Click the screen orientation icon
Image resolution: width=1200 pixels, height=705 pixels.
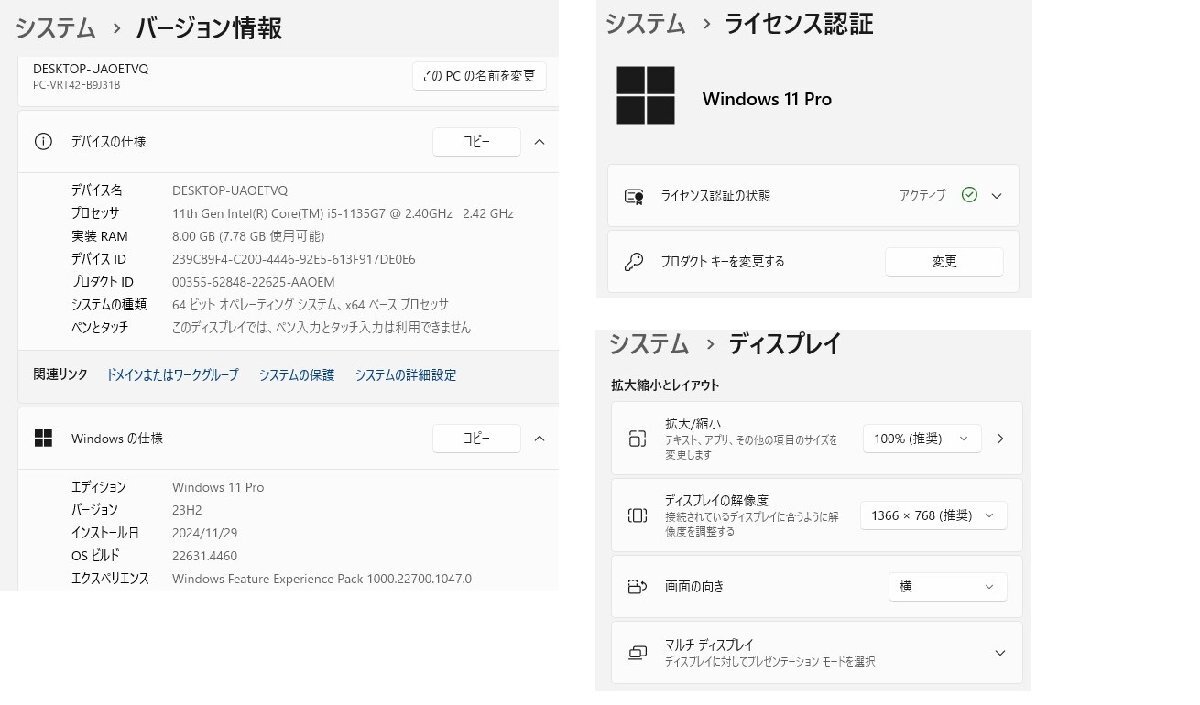(637, 586)
